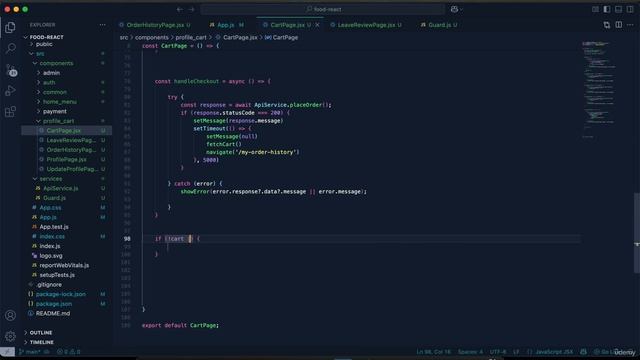Open the Run and Debug view
Image resolution: width=640 pixels, height=360 pixels.
point(10,91)
